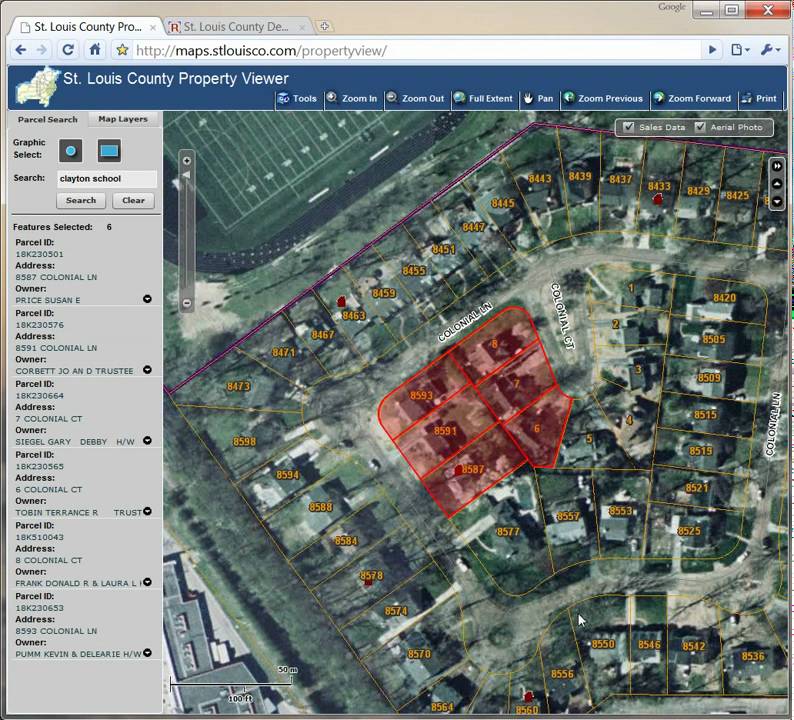The width and height of the screenshot is (794, 720).
Task: Go forward in browser history
Action: click(42, 50)
